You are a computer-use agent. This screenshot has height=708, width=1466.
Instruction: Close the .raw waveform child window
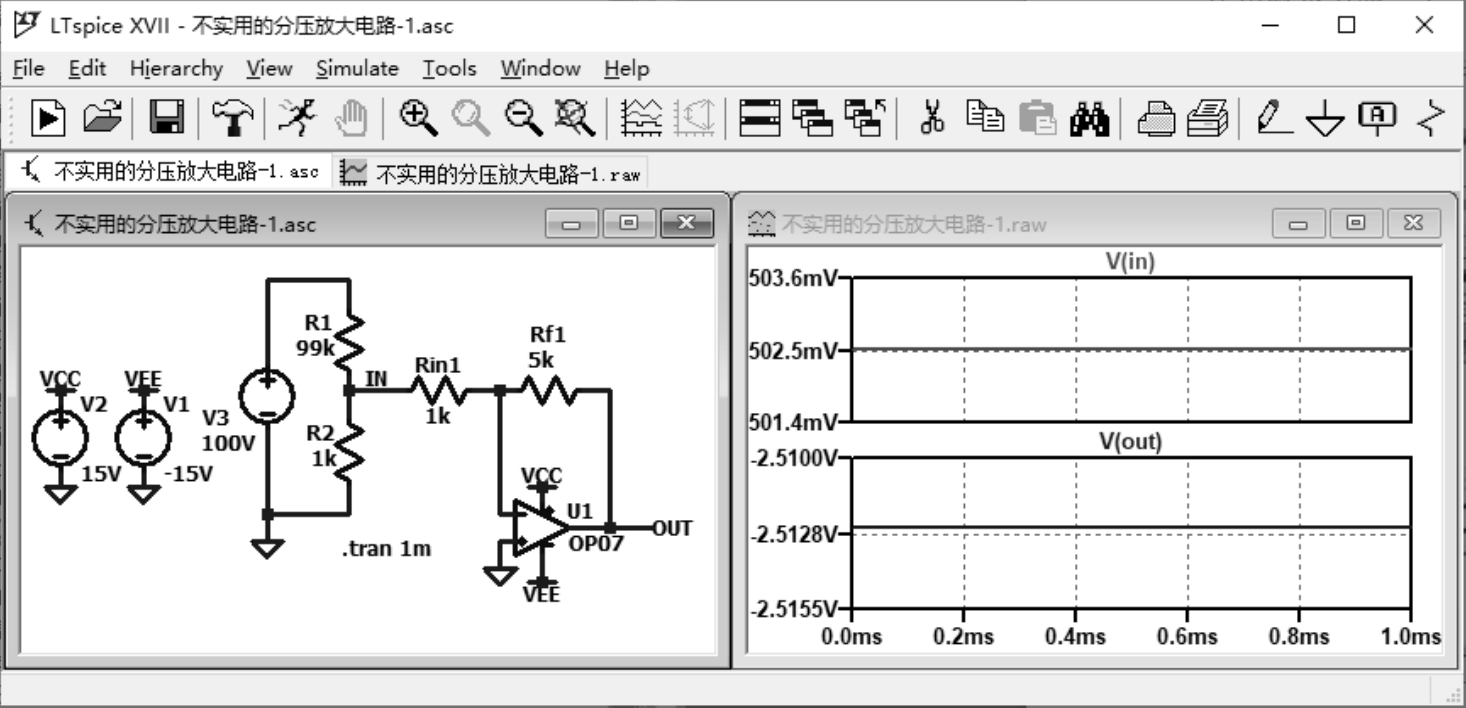[1413, 224]
